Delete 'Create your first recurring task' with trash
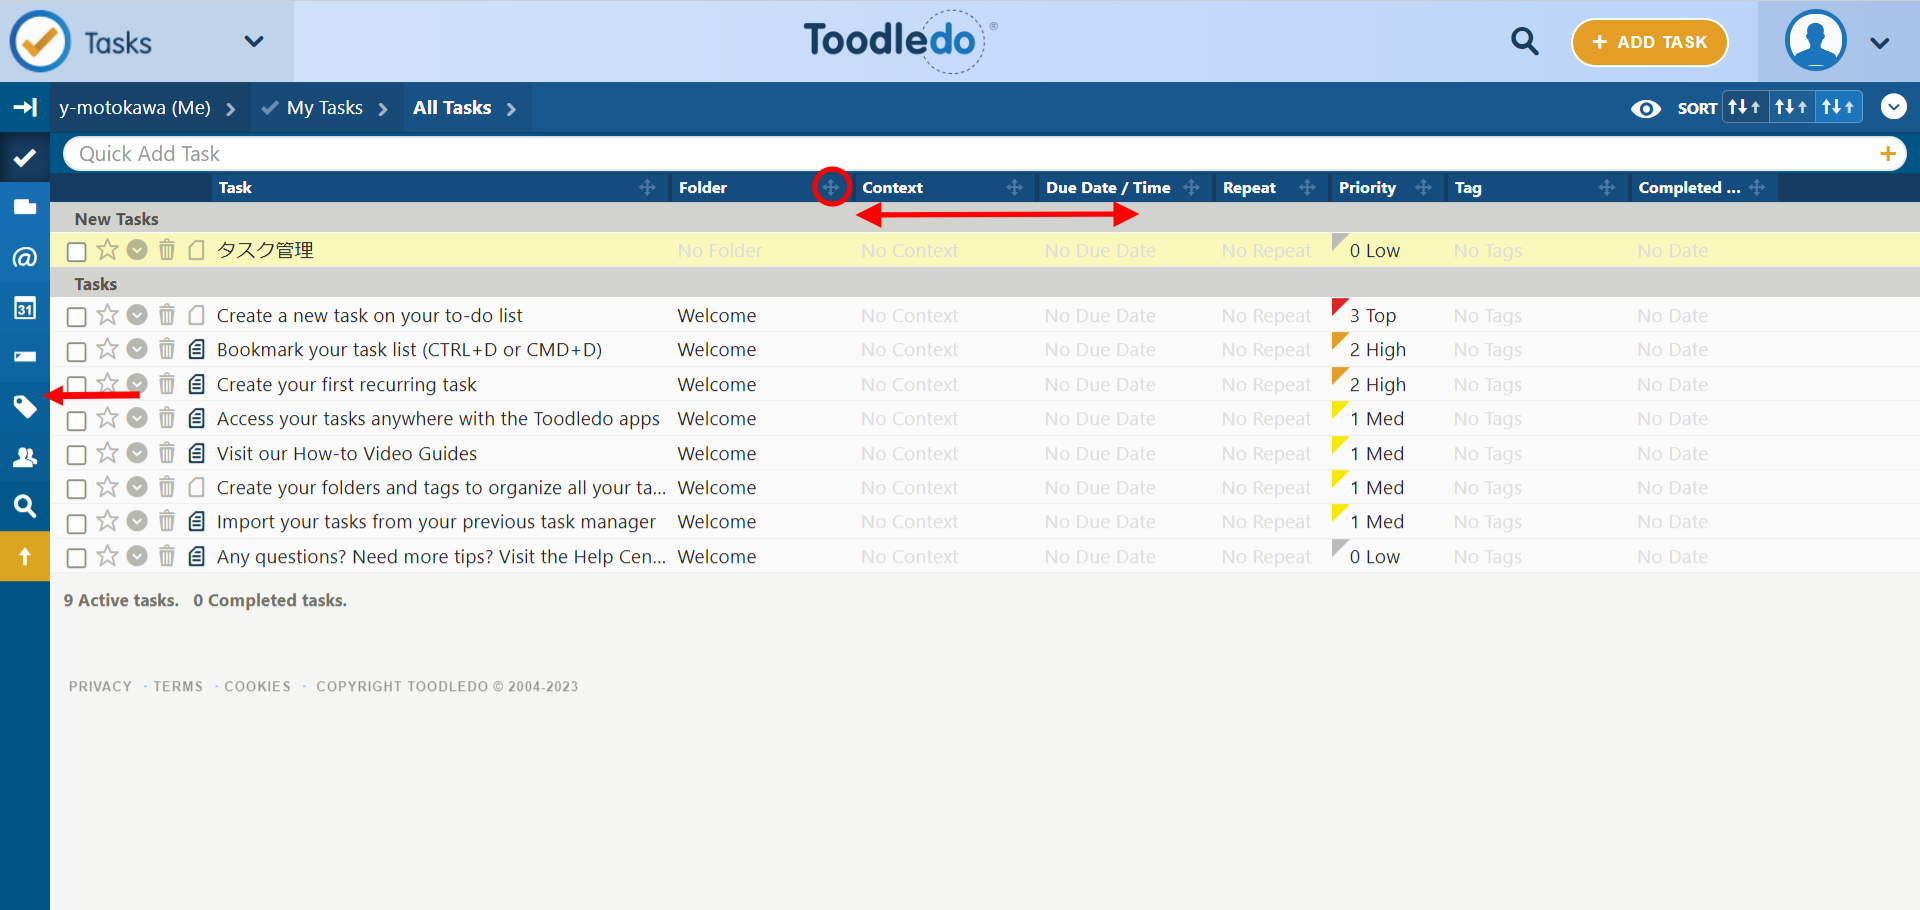This screenshot has height=910, width=1920. 167,384
